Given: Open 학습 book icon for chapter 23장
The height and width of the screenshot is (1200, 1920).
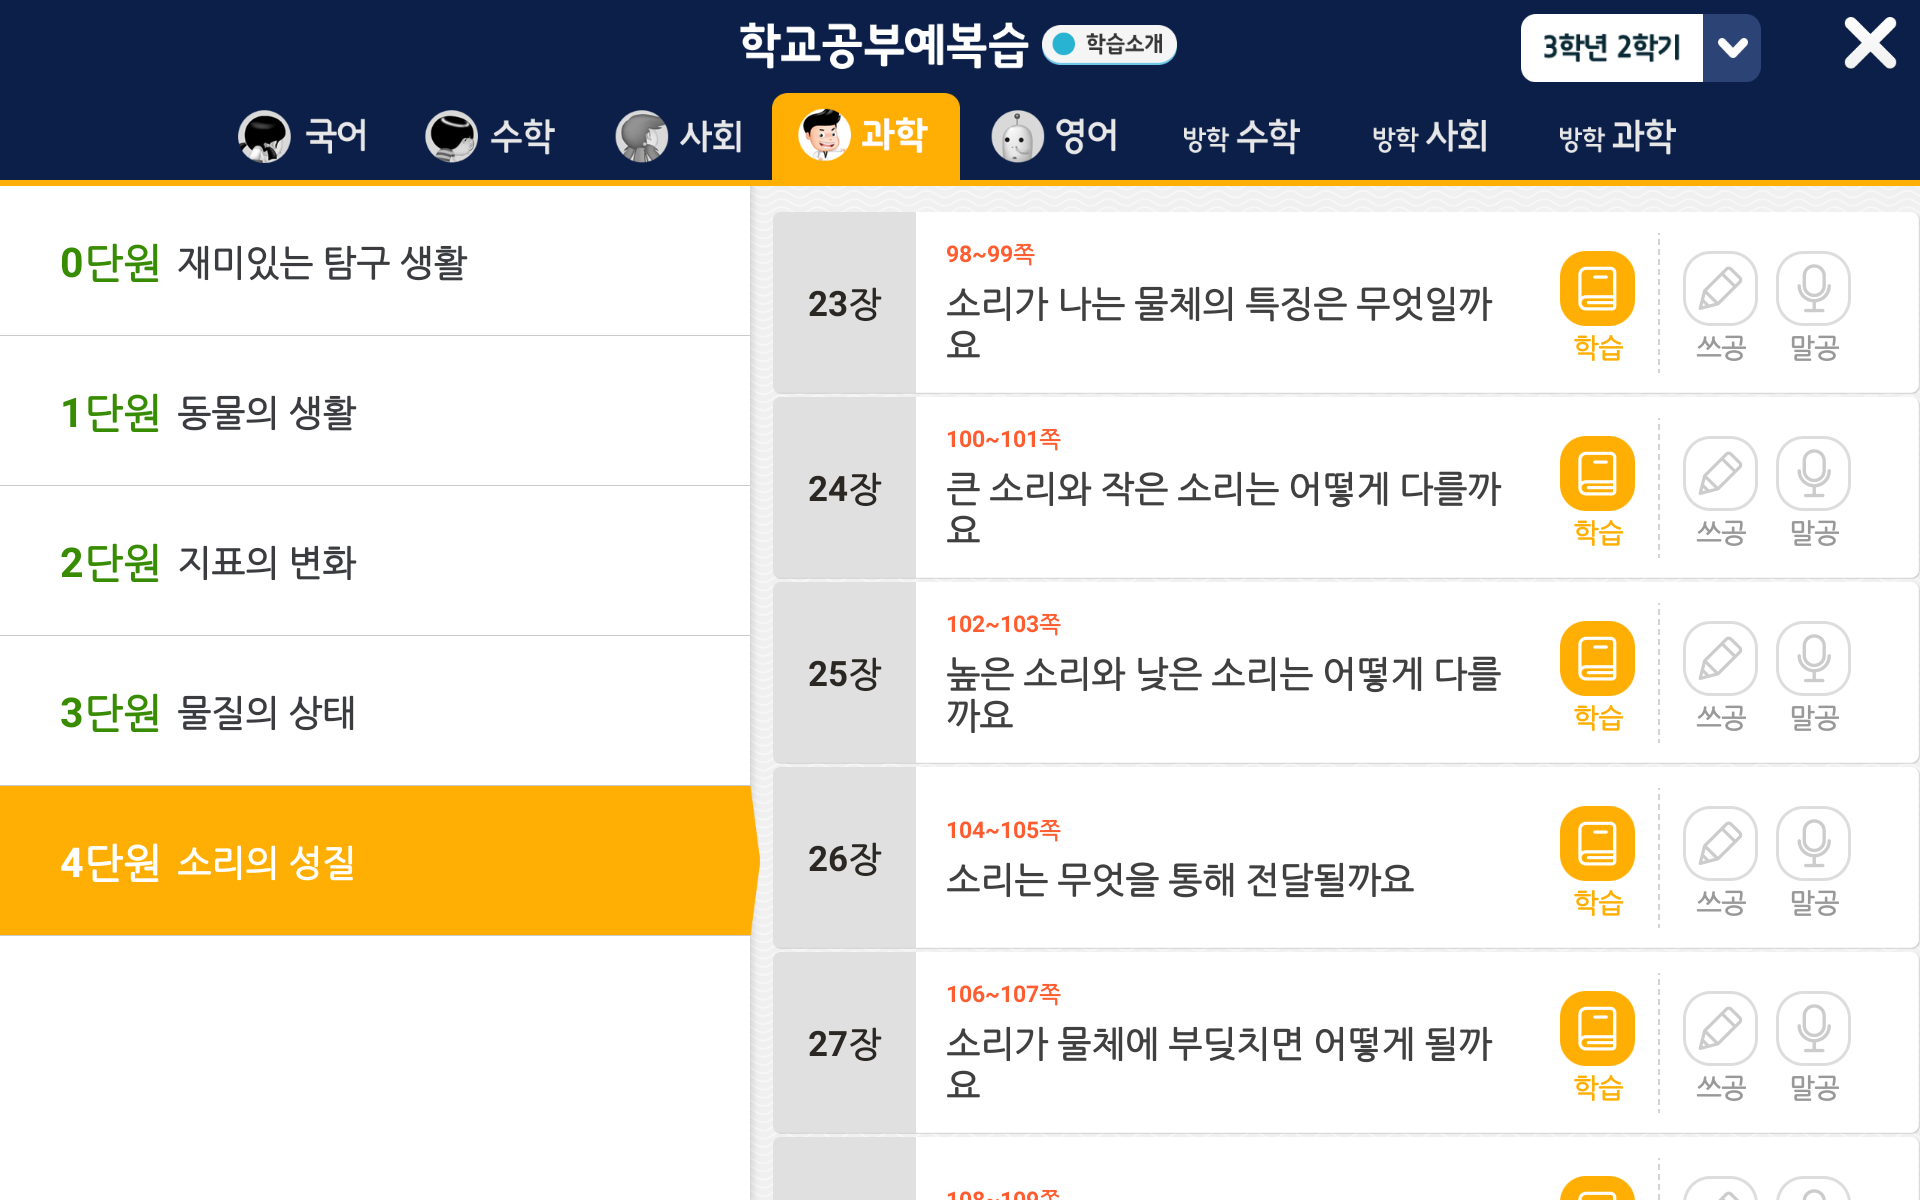Looking at the screenshot, I should [x=1597, y=290].
